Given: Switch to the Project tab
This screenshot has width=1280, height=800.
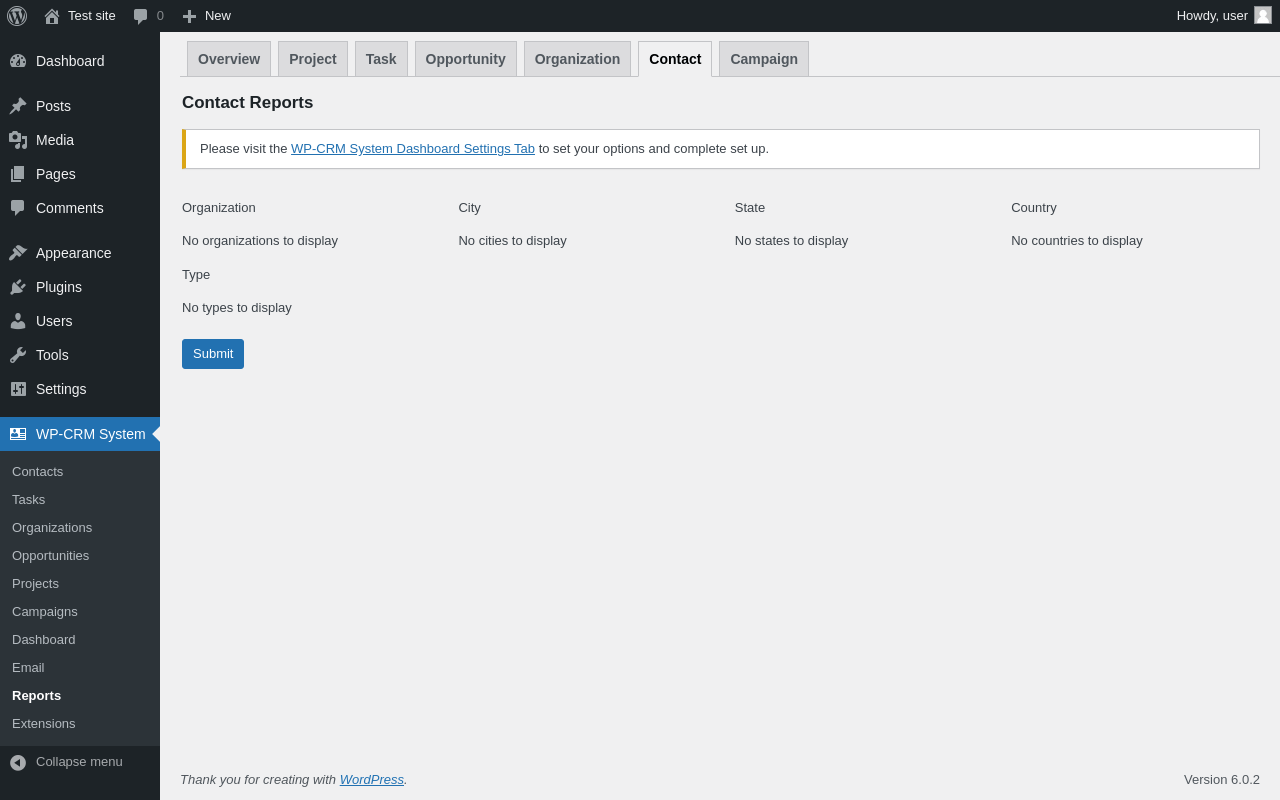Looking at the screenshot, I should pyautogui.click(x=313, y=59).
